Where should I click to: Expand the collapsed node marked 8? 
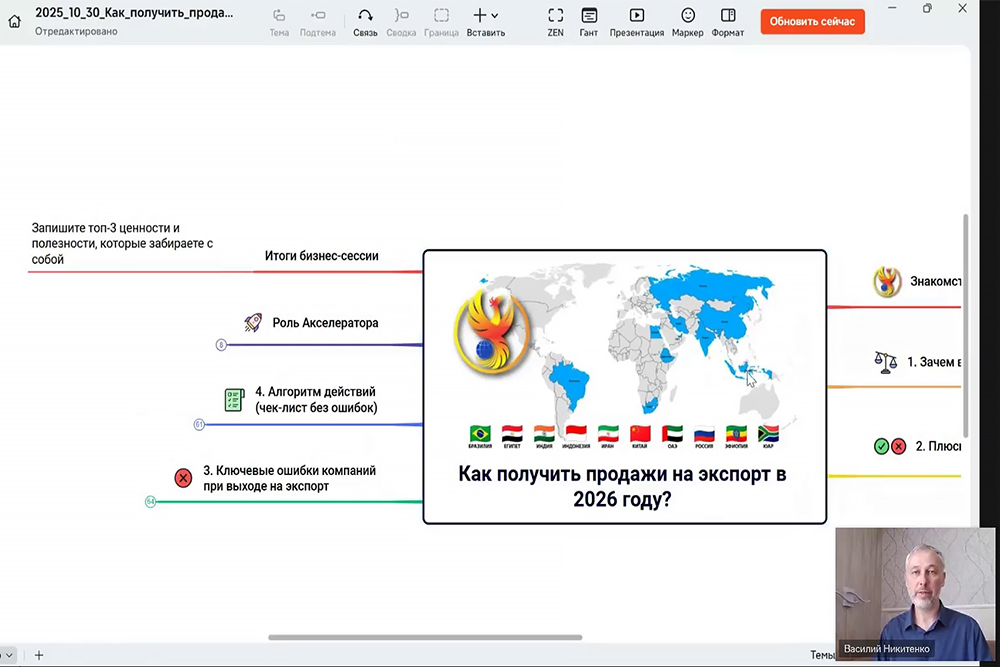pos(221,345)
